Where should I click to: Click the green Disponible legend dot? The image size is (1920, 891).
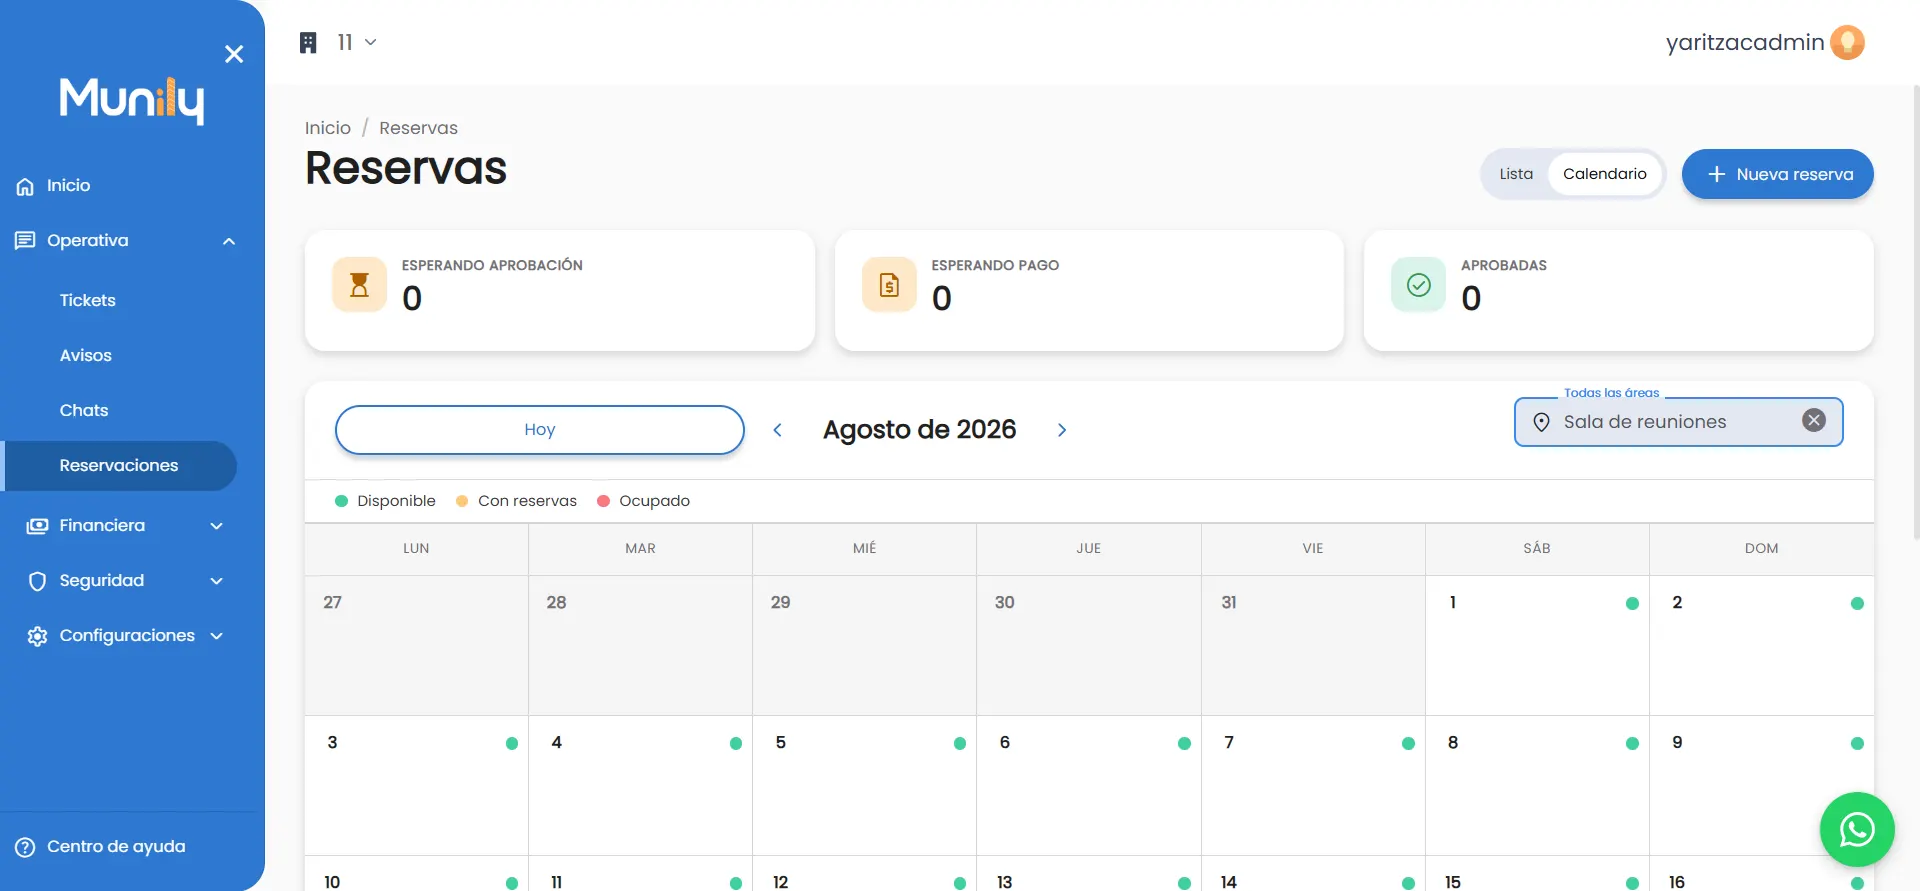(341, 501)
